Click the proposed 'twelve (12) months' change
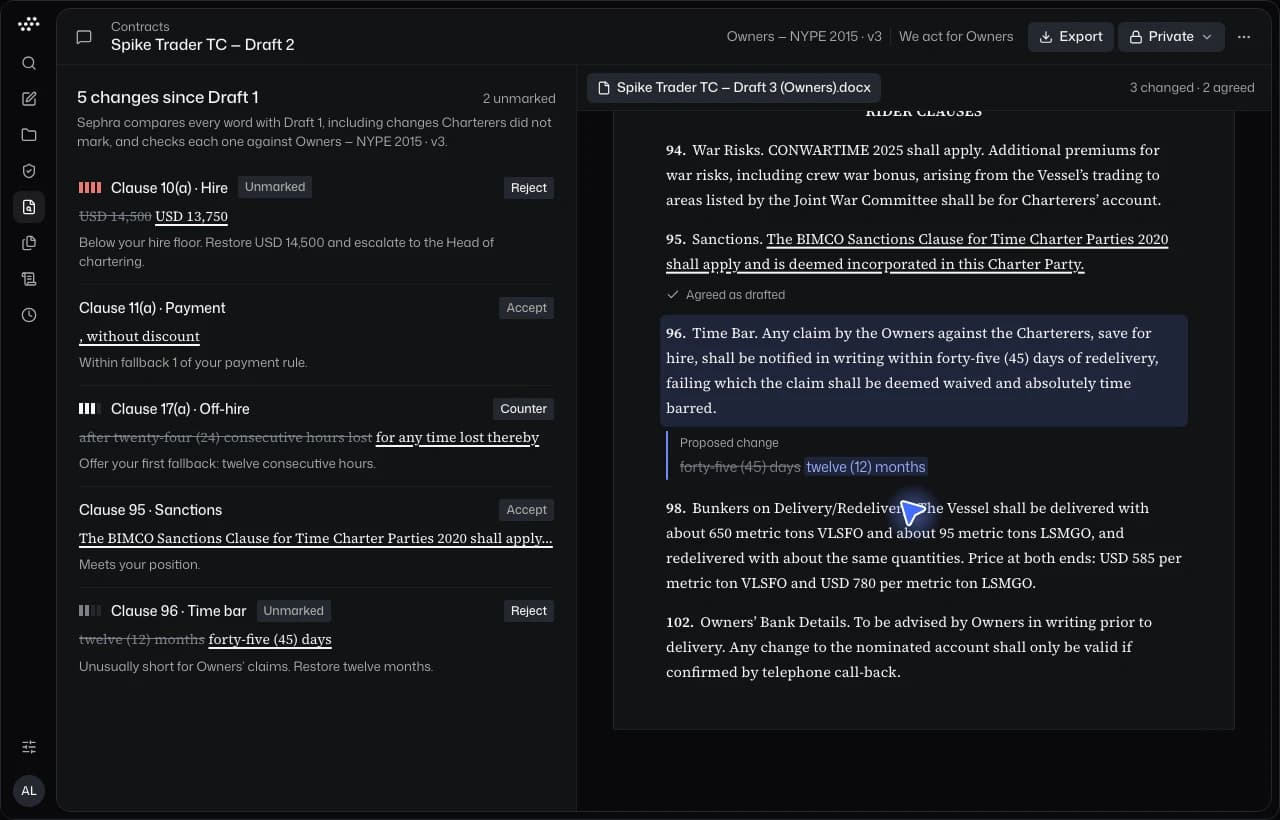 coord(866,467)
